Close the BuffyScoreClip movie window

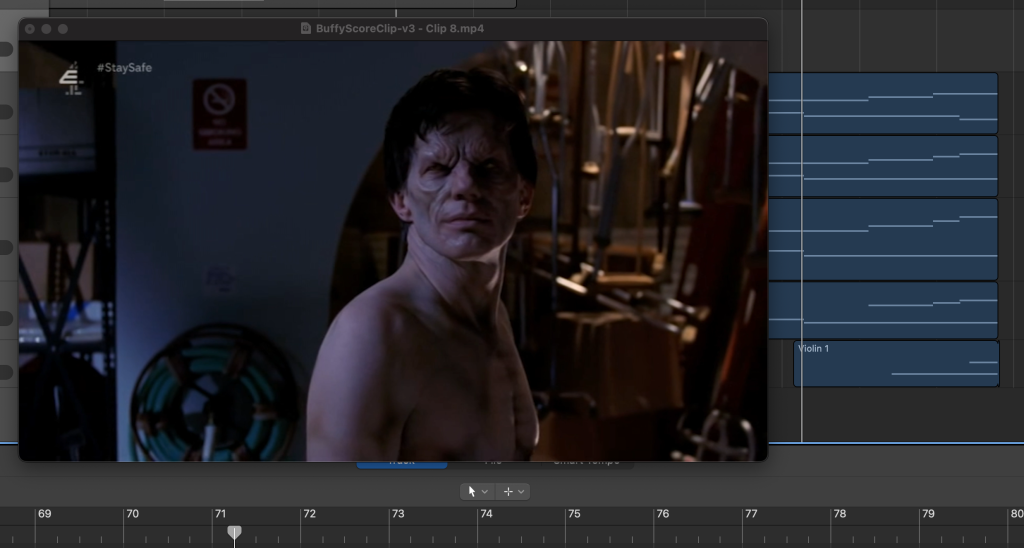pos(29,29)
